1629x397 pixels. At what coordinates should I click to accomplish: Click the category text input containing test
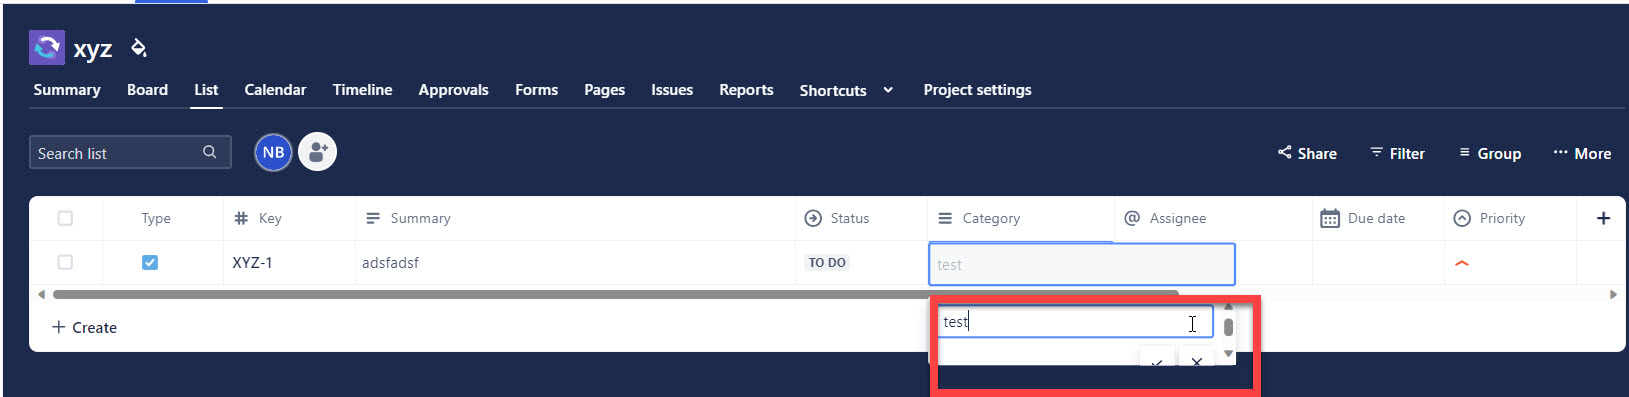1075,322
